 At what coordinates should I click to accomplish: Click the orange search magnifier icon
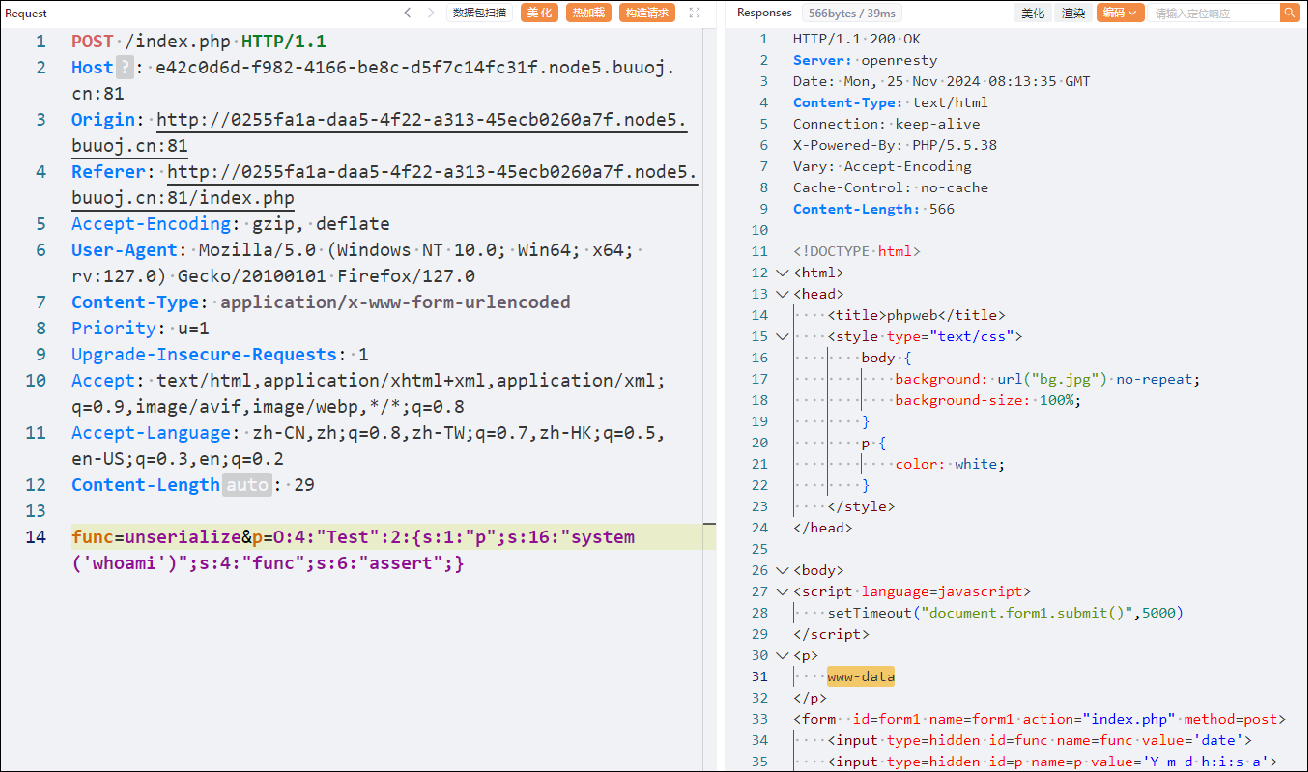(x=1289, y=13)
